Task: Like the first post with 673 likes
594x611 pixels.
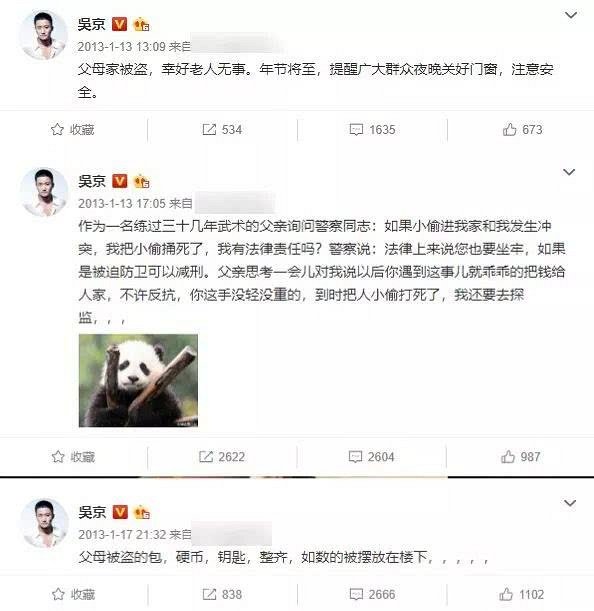Action: (522, 129)
